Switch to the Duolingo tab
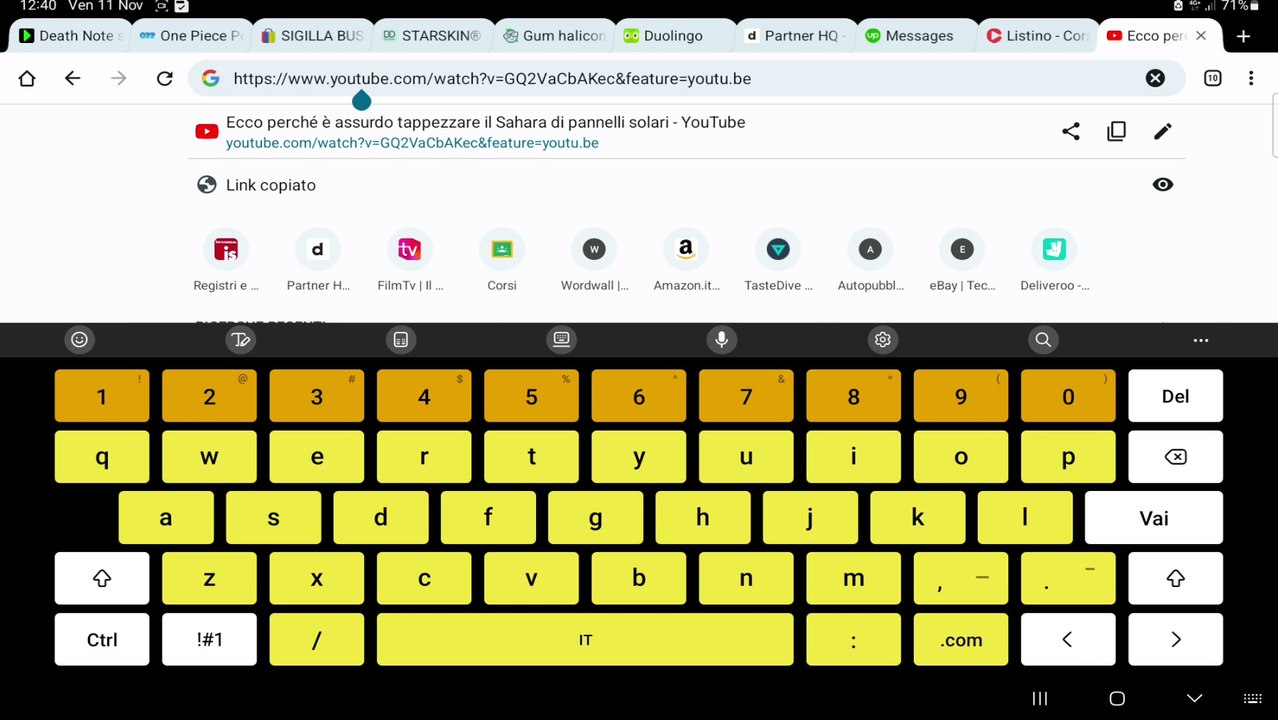 click(x=674, y=36)
